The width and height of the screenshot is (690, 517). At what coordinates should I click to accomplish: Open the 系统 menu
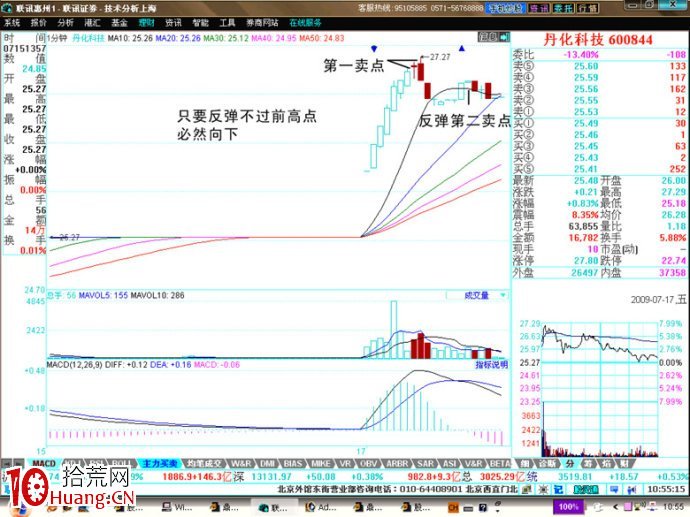(x=12, y=23)
